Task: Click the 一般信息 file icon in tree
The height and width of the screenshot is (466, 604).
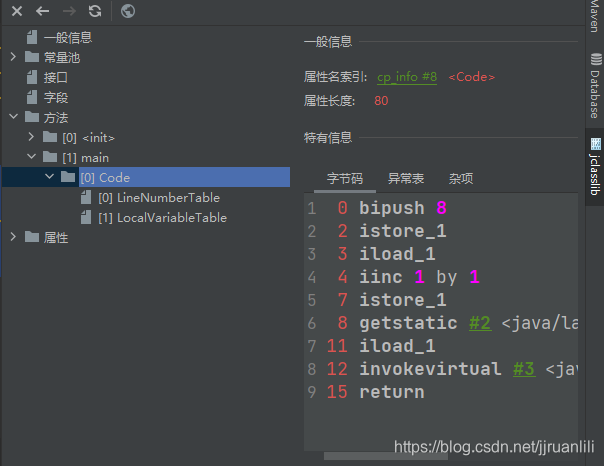Action: pyautogui.click(x=32, y=37)
